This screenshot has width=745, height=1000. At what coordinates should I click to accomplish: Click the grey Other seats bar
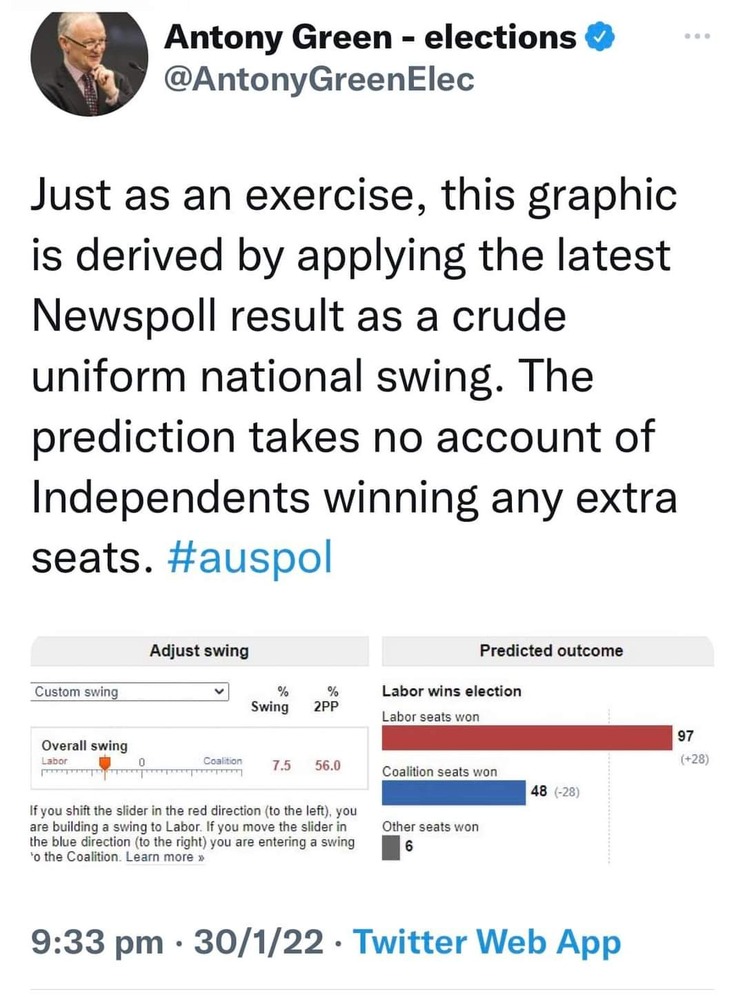[x=391, y=847]
